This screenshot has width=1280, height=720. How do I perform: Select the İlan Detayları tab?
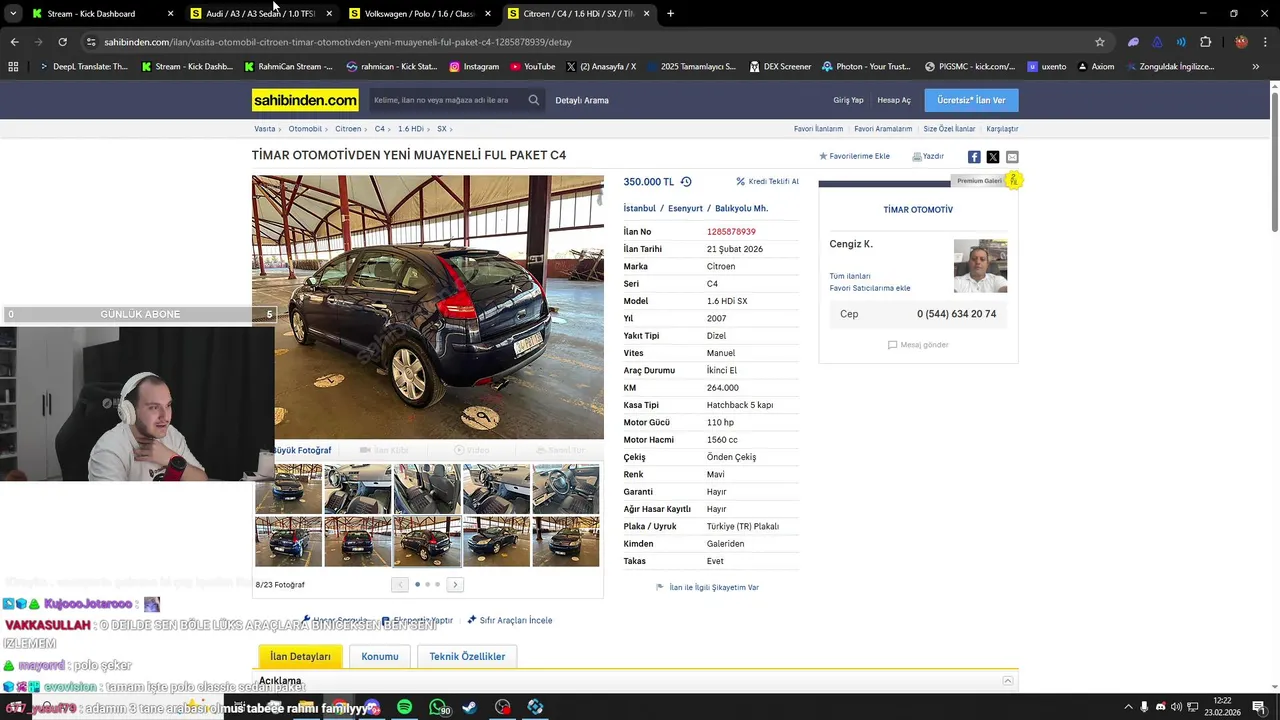point(300,657)
